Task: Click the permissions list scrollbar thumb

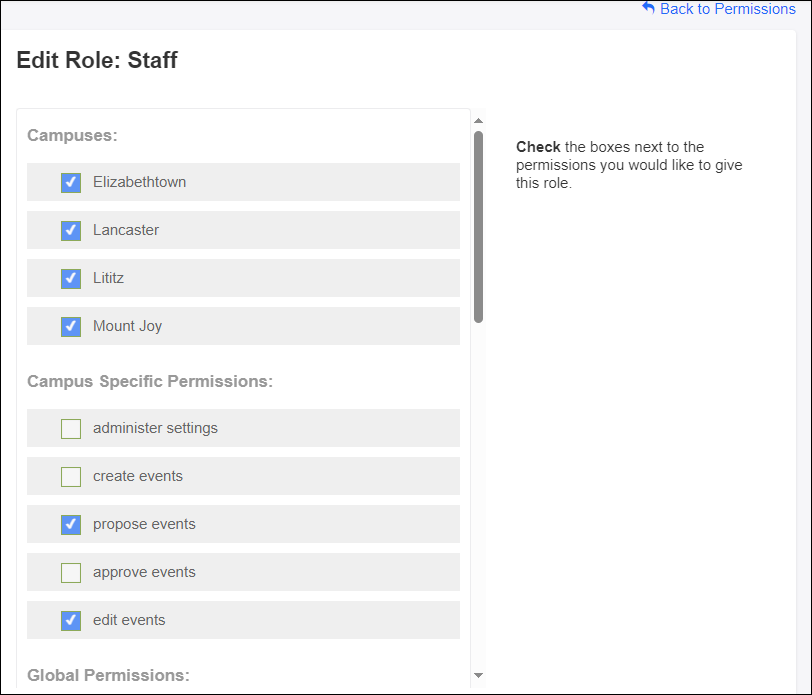Action: tap(478, 225)
